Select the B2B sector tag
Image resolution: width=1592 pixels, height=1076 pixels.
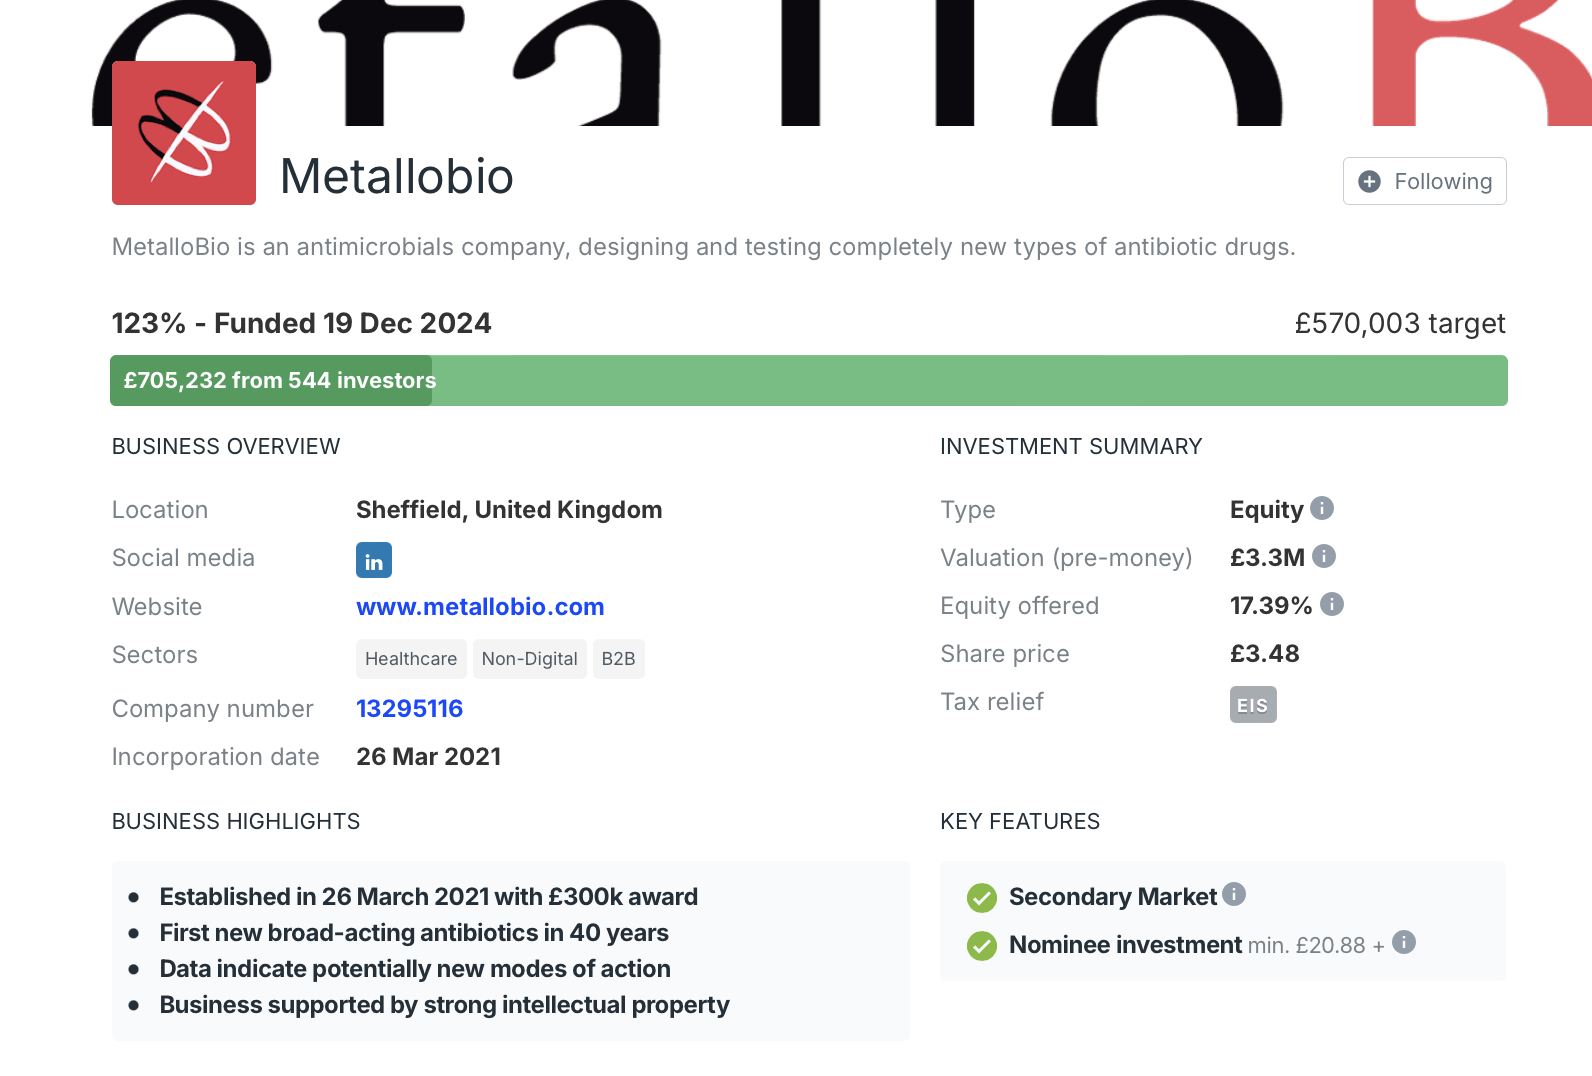(618, 659)
